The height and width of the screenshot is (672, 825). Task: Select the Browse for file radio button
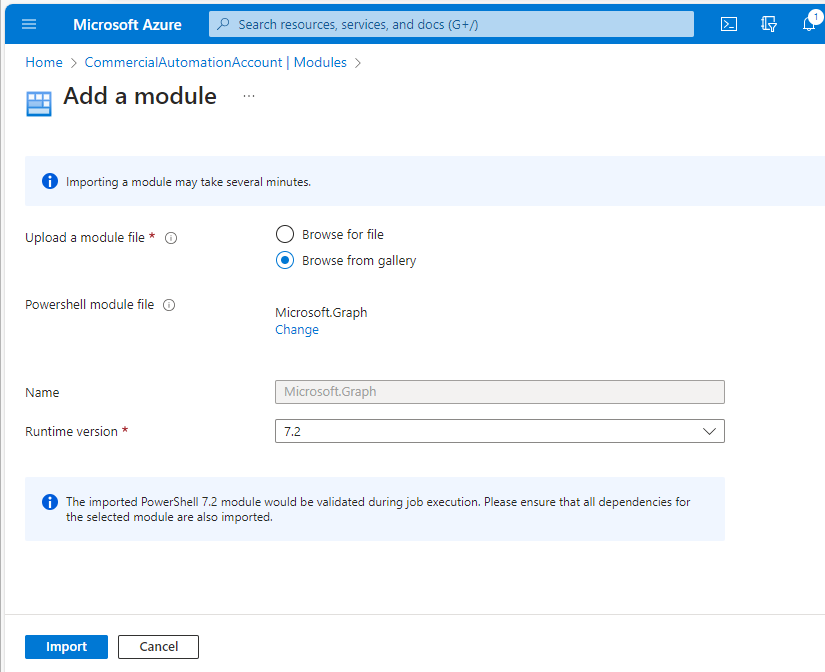coord(285,234)
